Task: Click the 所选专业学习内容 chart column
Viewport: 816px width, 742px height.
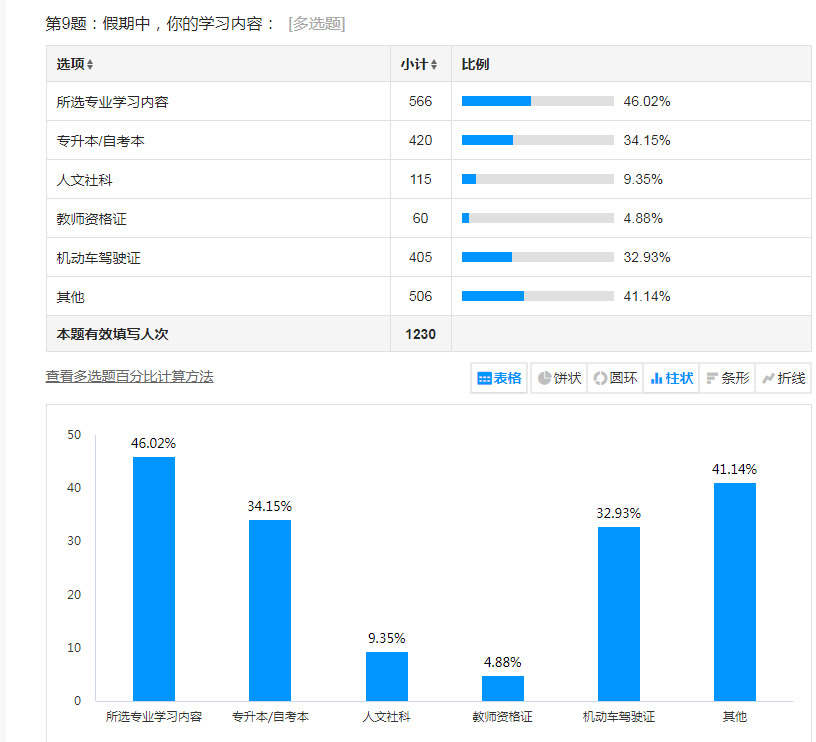Action: pos(154,578)
